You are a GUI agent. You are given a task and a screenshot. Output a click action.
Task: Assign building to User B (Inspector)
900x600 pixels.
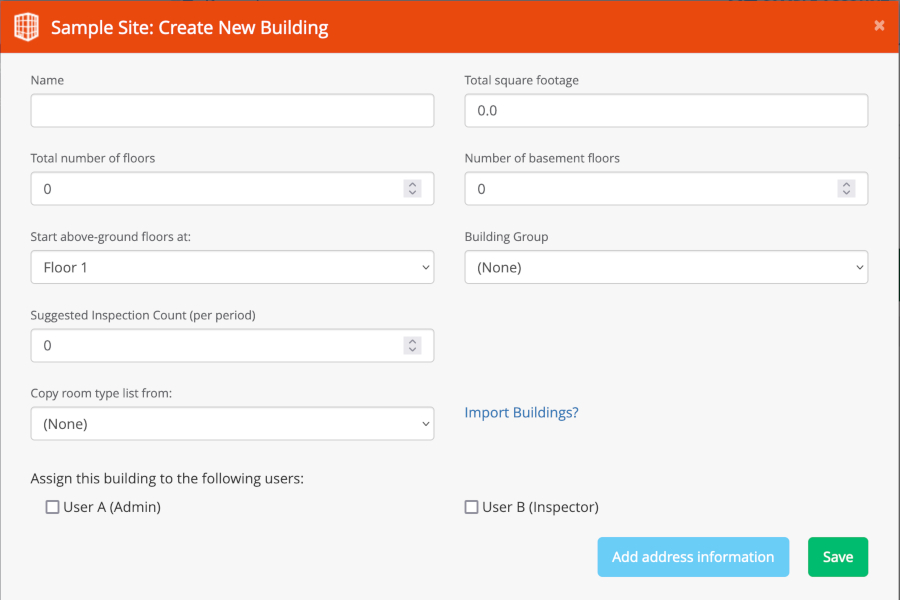472,507
